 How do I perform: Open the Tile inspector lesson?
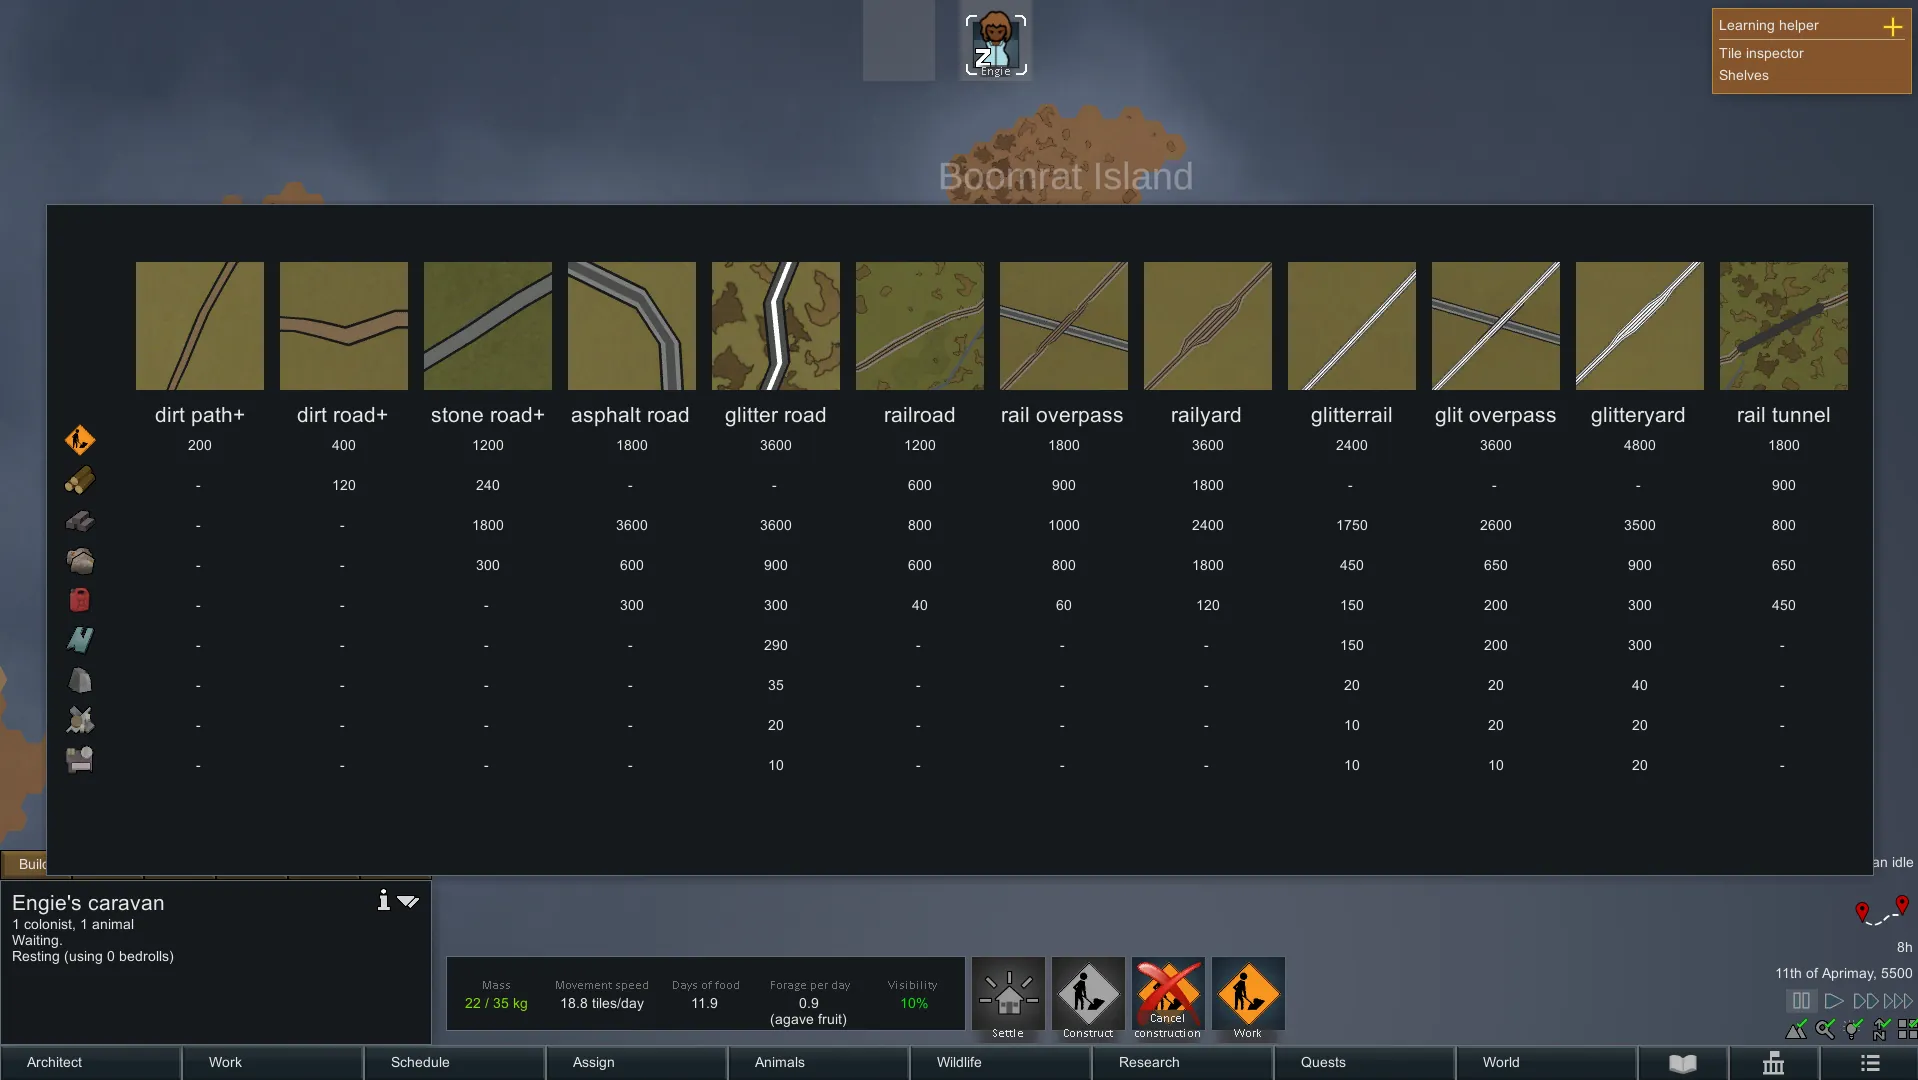pyautogui.click(x=1761, y=53)
